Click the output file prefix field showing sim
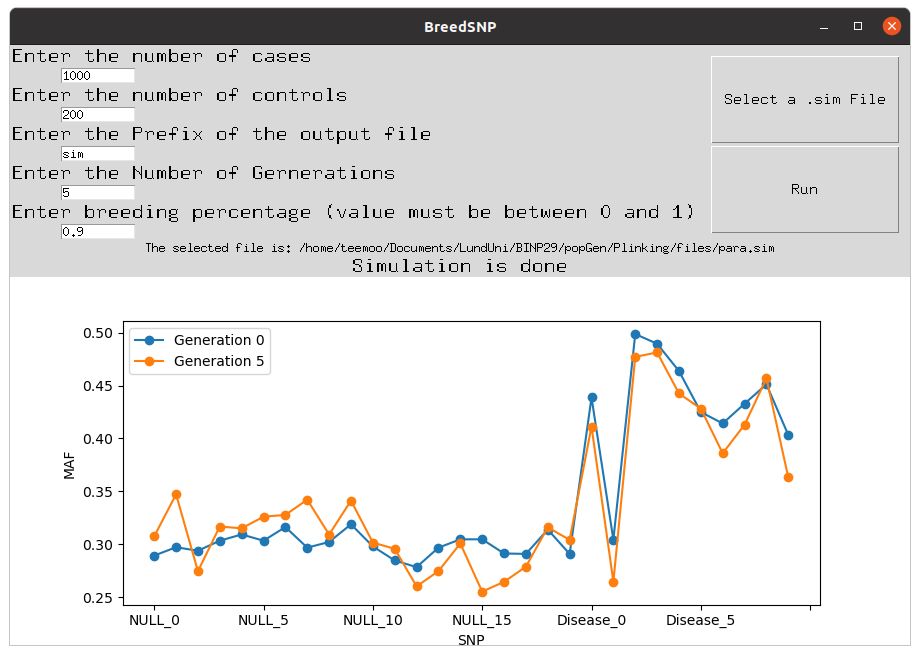Screen dimensions: 920x655 point(97,153)
